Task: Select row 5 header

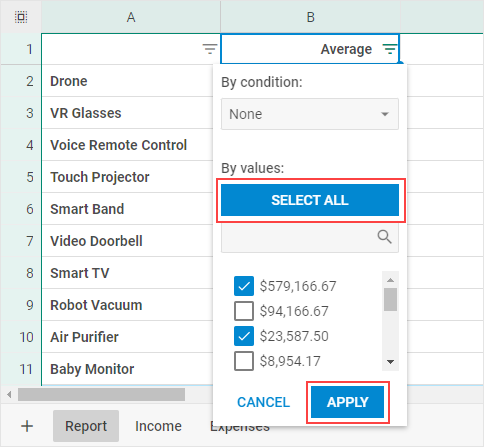Action: click(21, 177)
